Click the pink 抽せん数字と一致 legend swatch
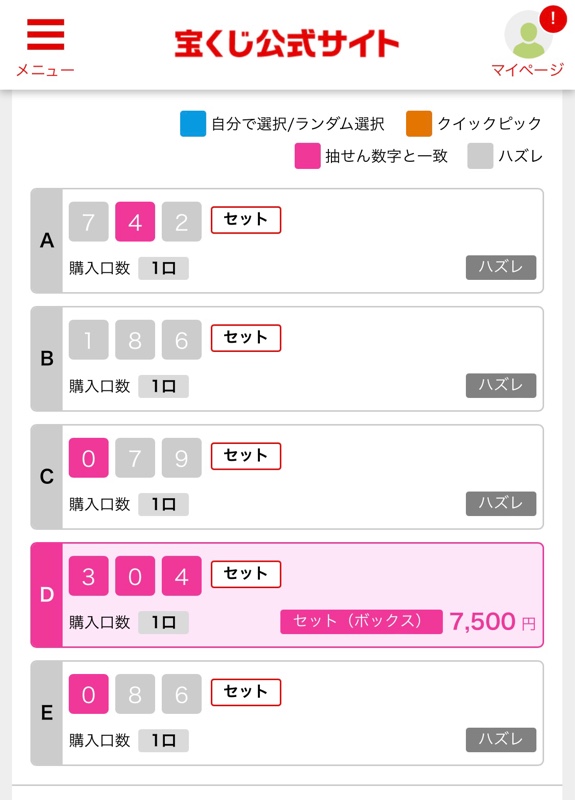The image size is (575, 800). pos(307,156)
